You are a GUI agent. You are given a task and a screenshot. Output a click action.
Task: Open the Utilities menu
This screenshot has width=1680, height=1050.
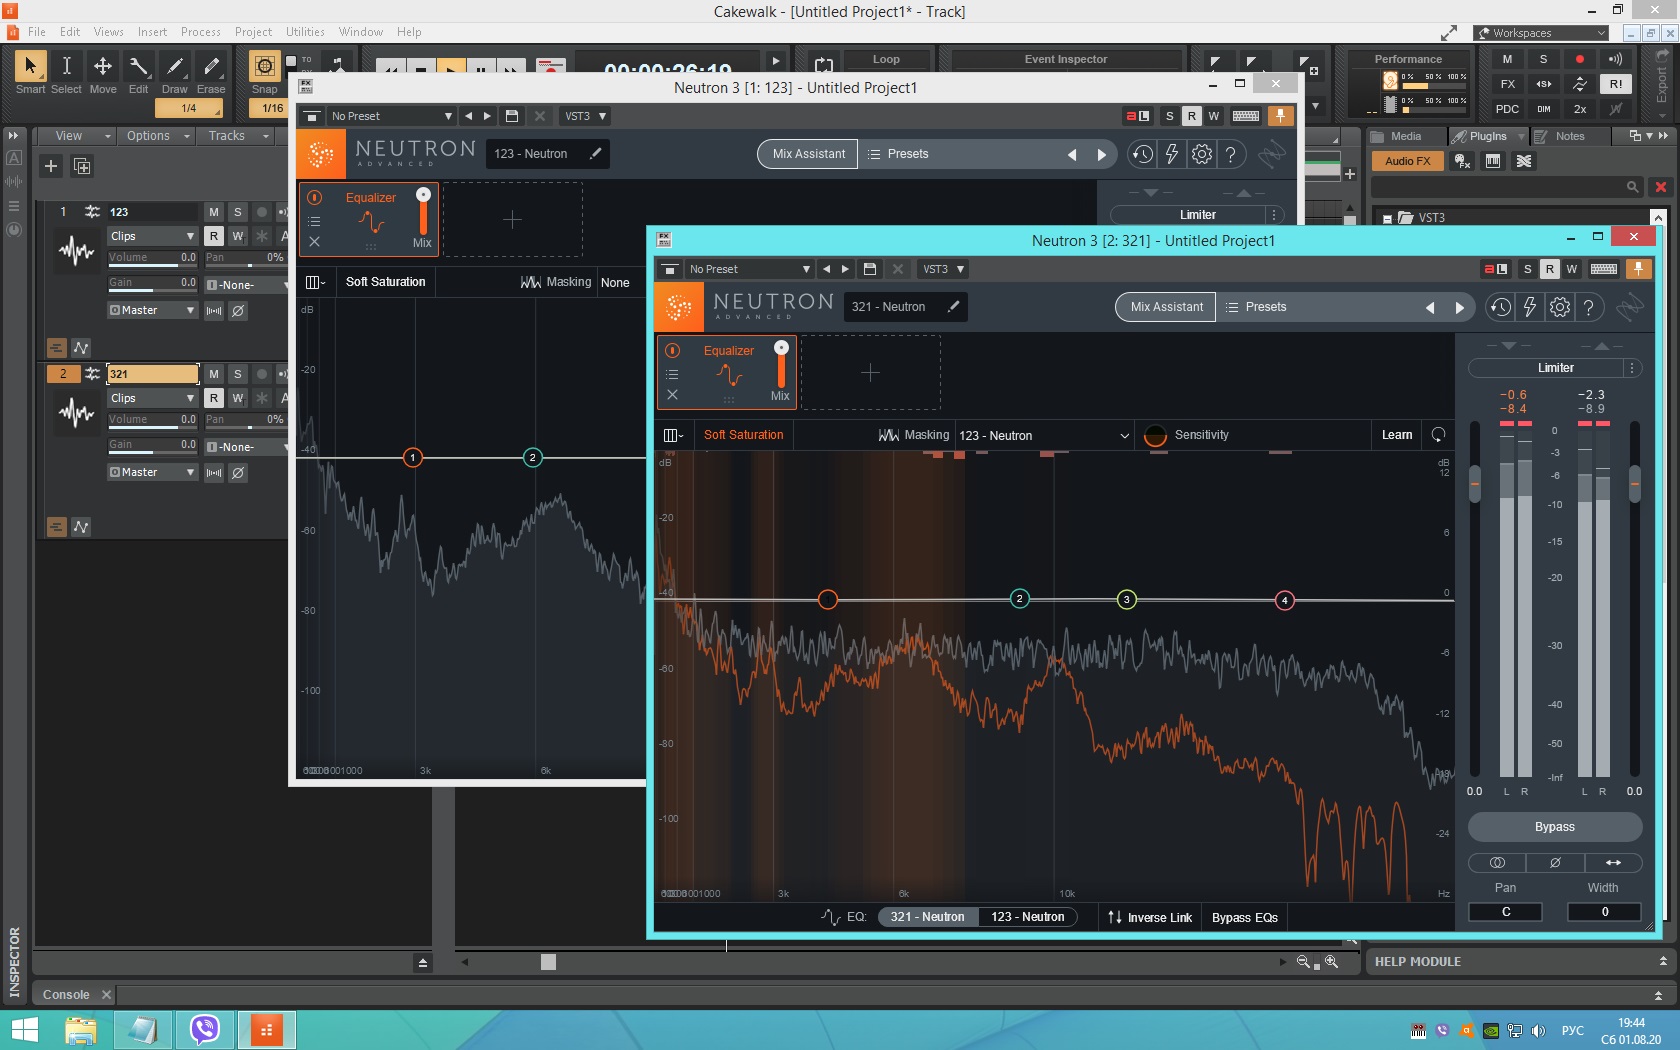coord(305,32)
